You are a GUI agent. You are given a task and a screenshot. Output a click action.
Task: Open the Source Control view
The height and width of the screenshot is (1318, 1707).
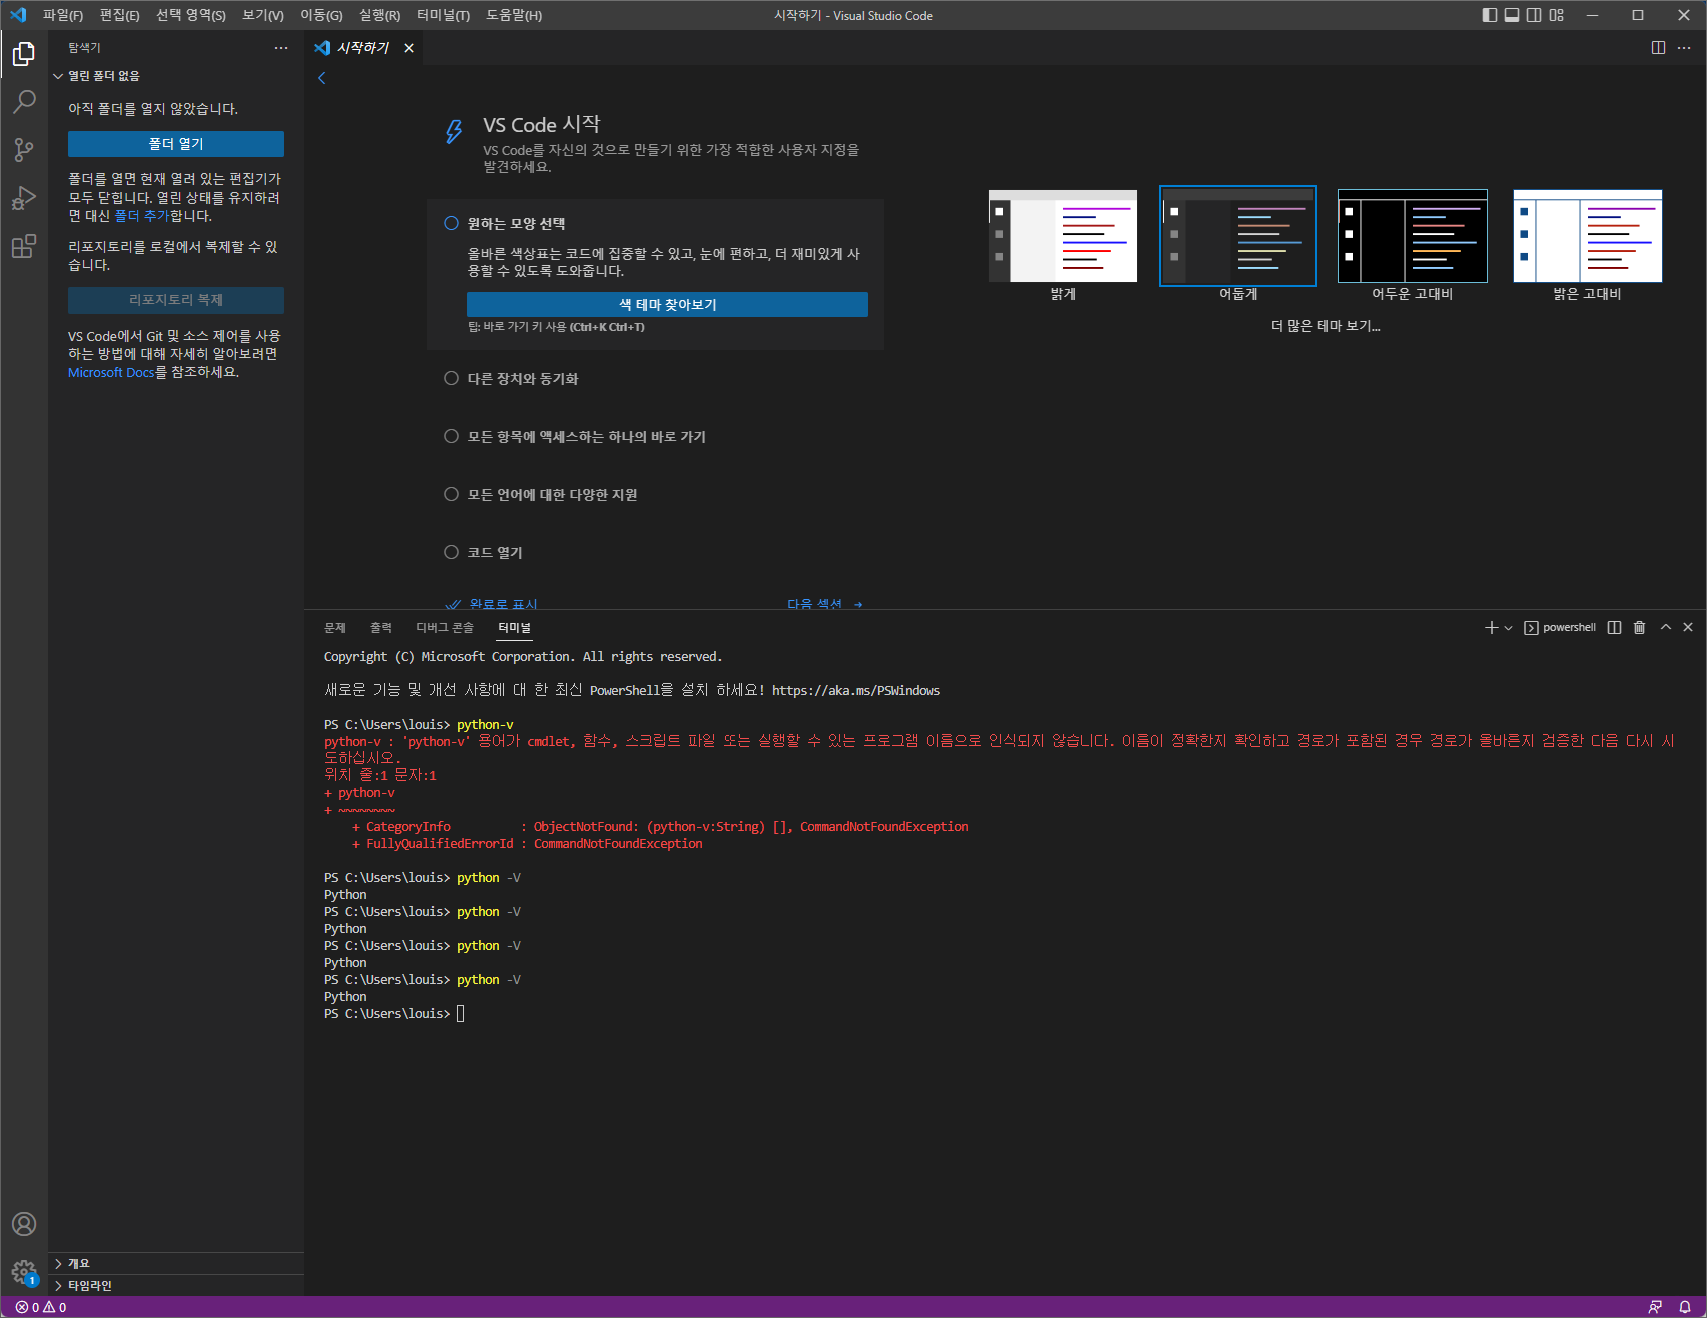click(24, 150)
